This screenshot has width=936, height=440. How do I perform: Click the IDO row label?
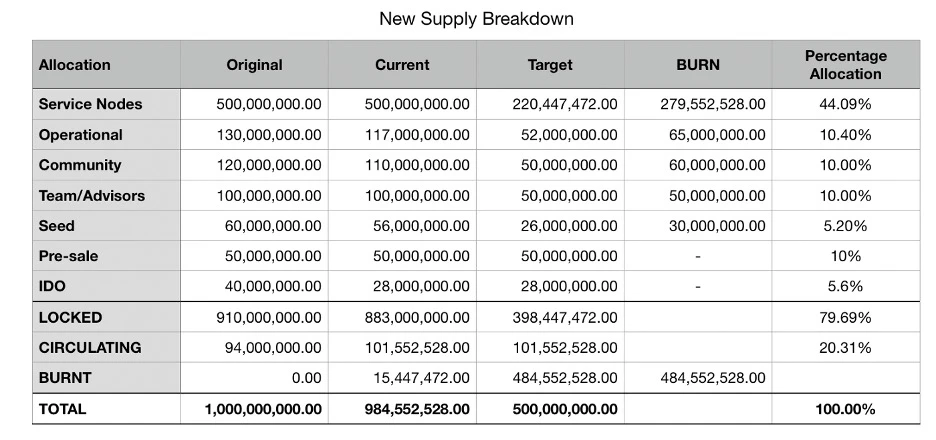point(52,286)
